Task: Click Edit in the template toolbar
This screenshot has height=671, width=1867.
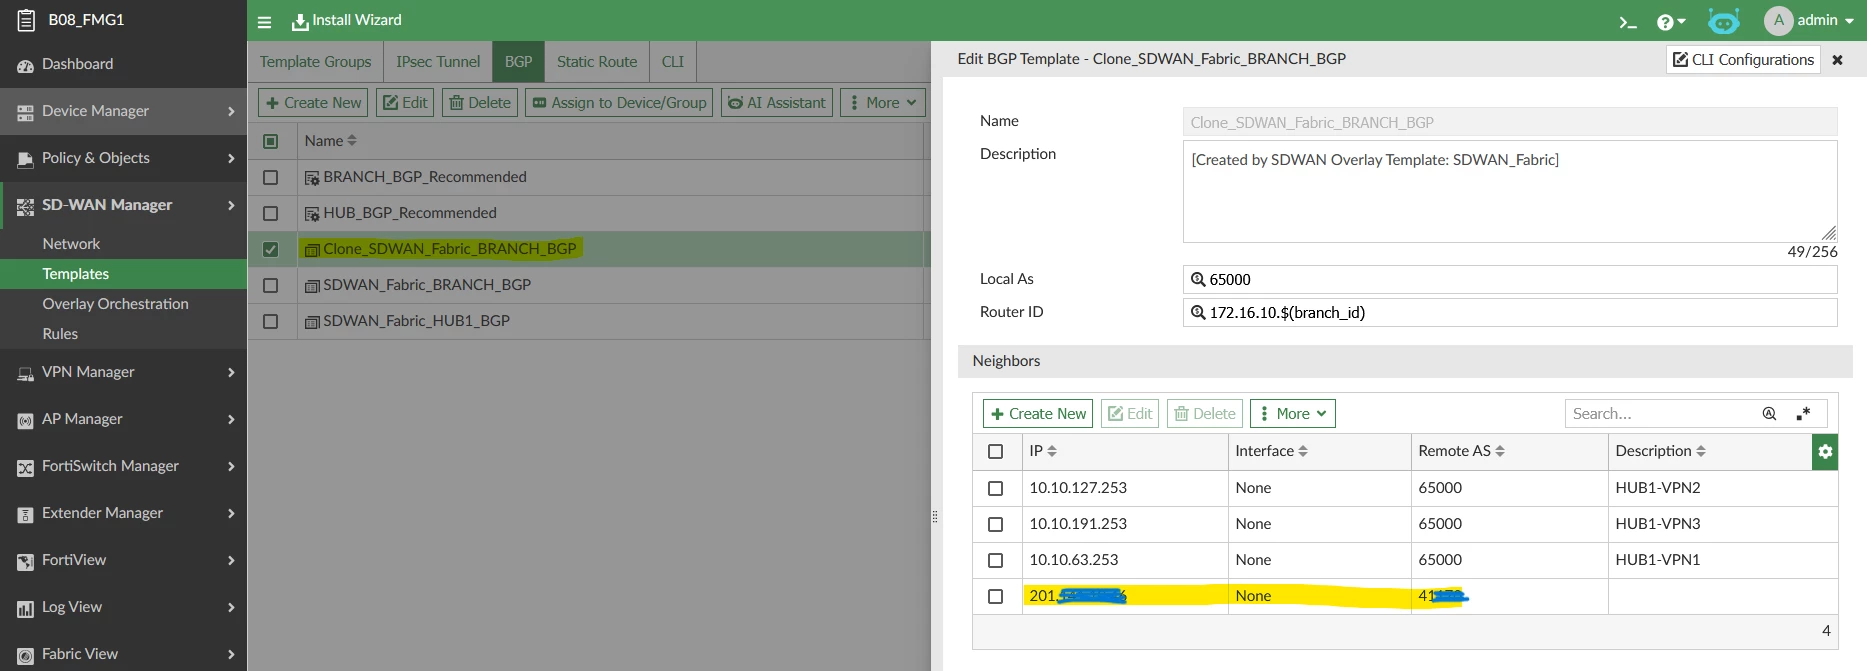Action: coord(405,103)
